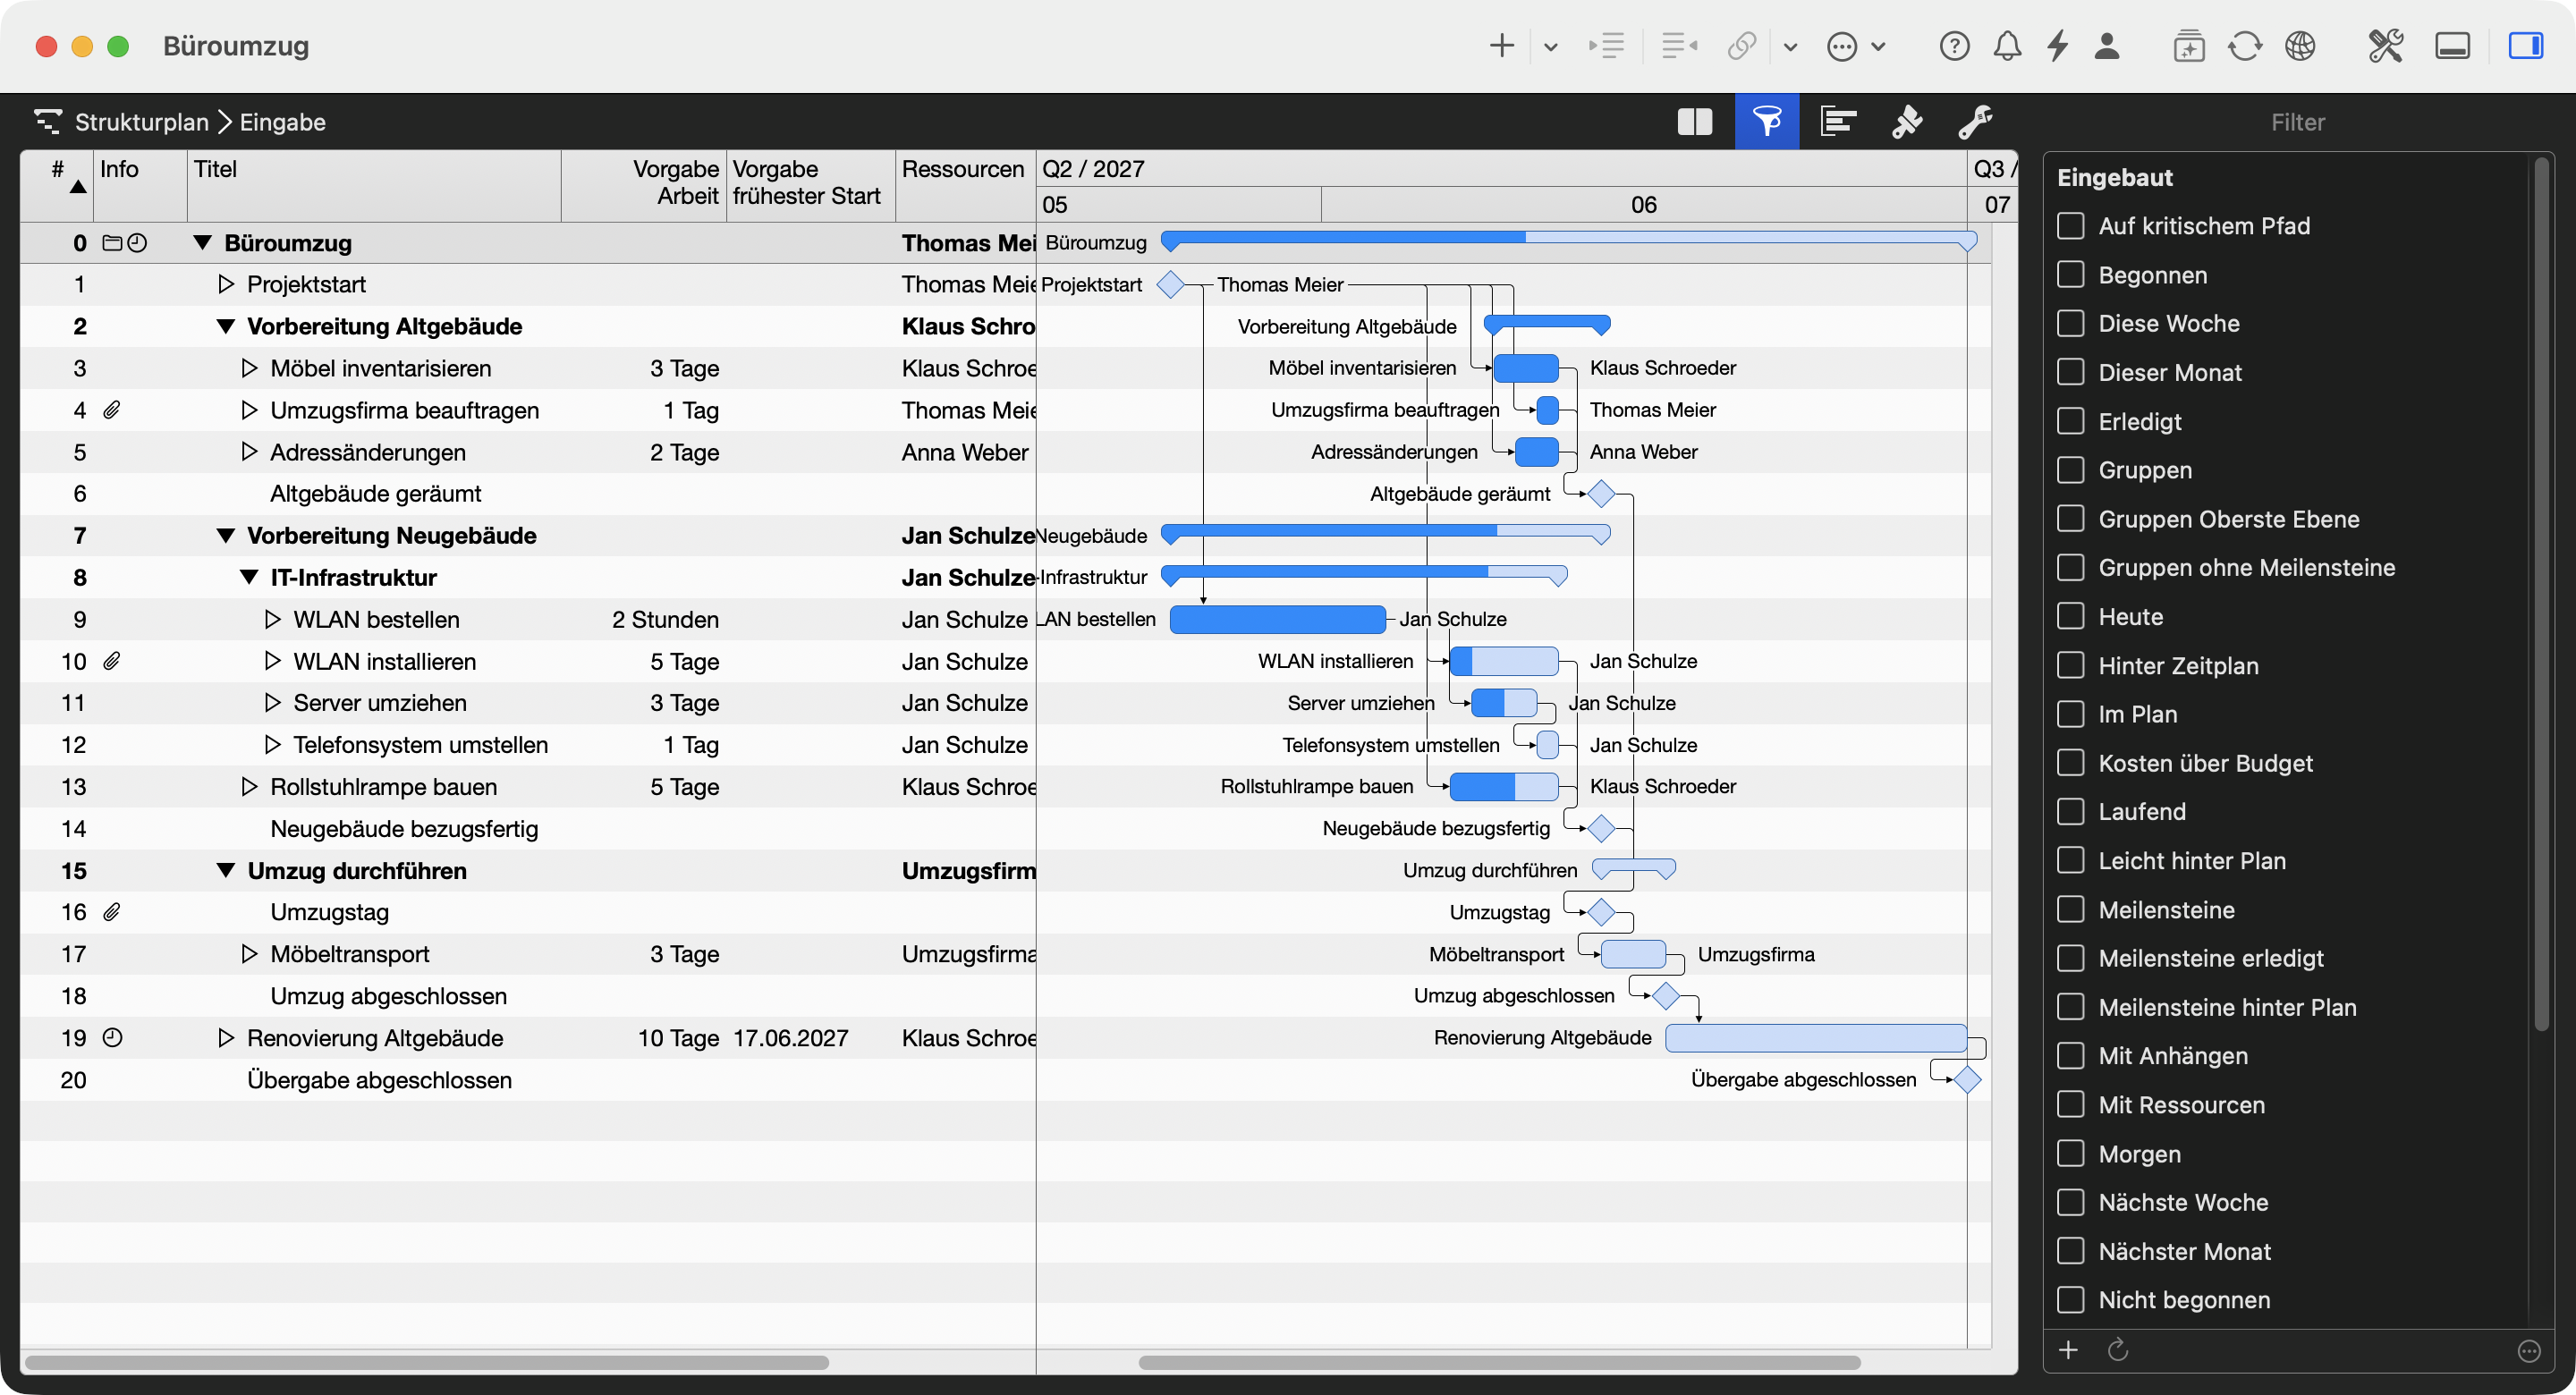Click the user account person icon
The image size is (2576, 1395).
pyautogui.click(x=2107, y=46)
